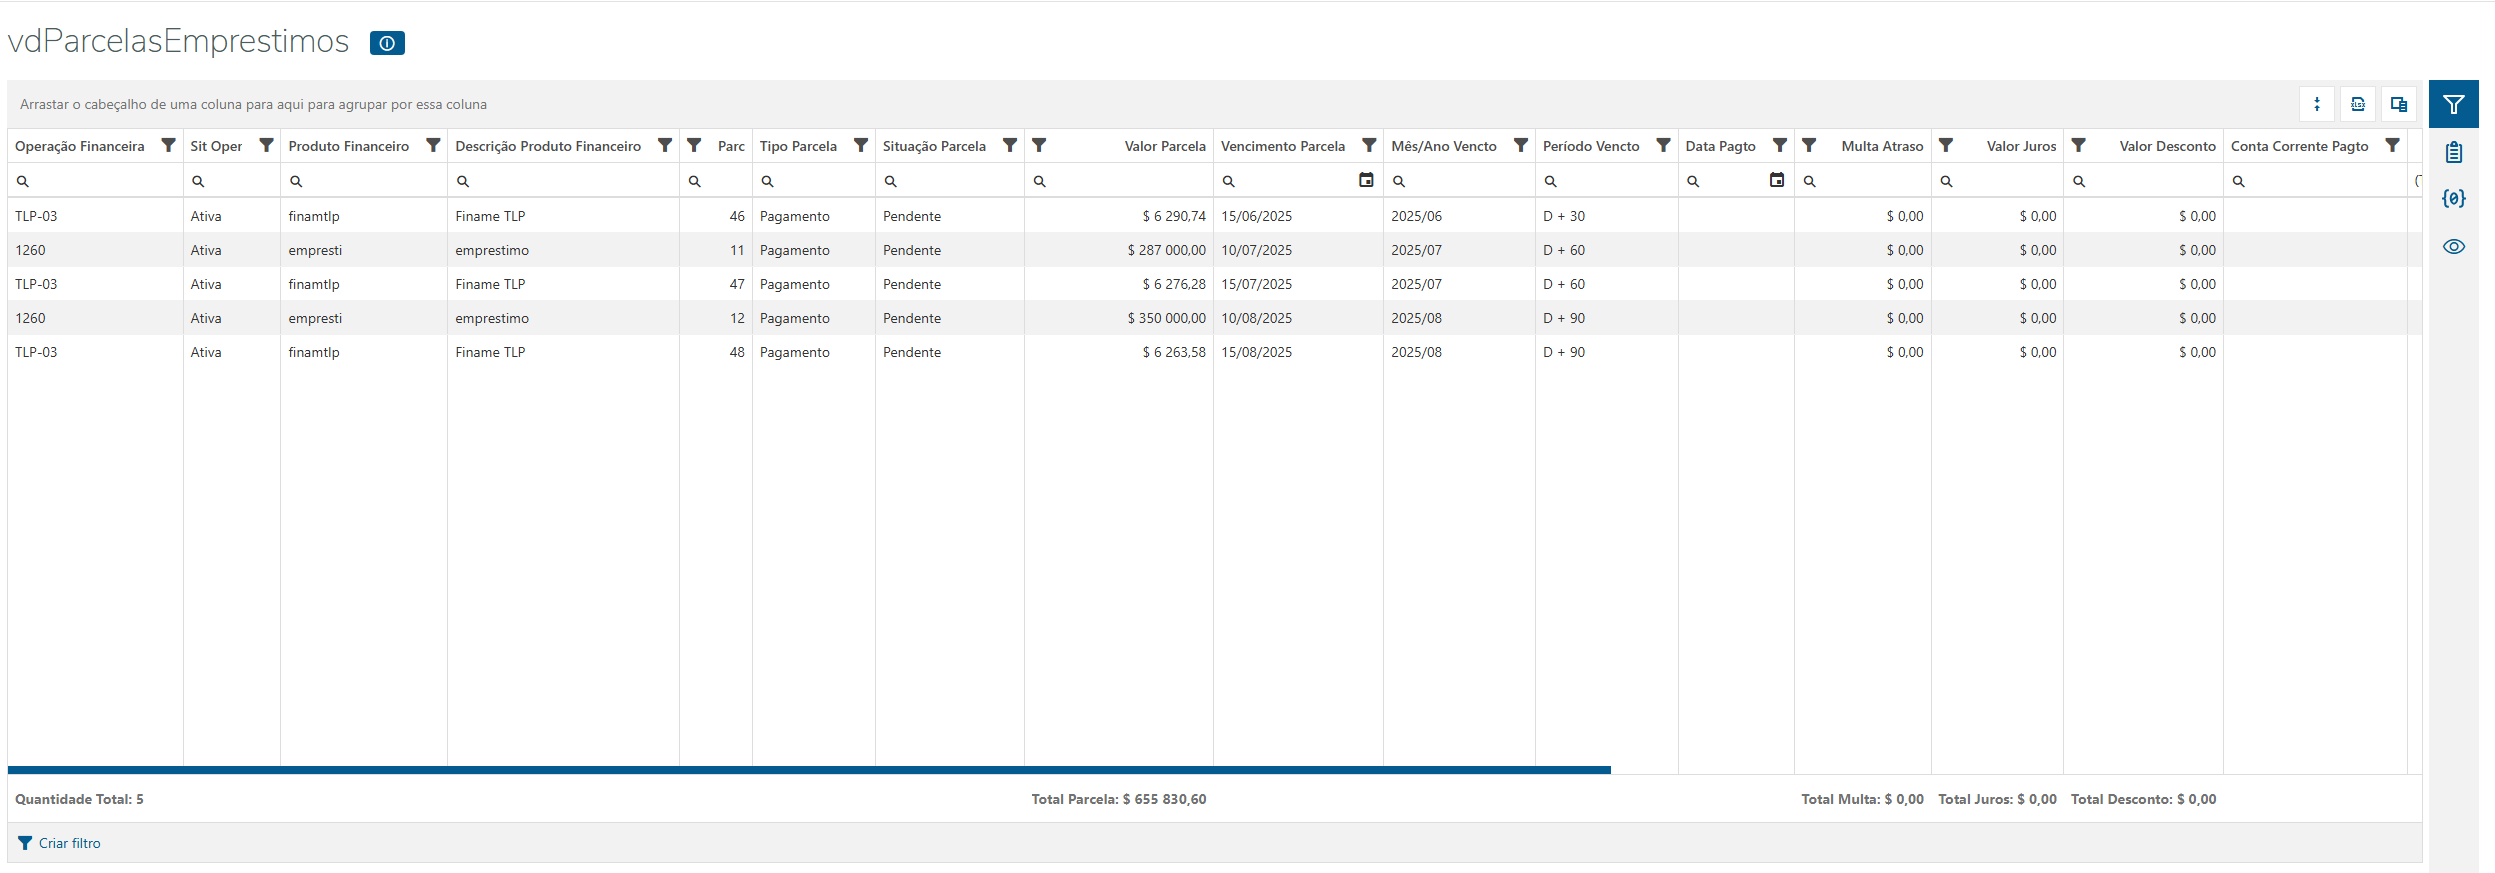Open Data Pagto filter calendar picker
The width and height of the screenshot is (2495, 873).
pyautogui.click(x=1776, y=180)
